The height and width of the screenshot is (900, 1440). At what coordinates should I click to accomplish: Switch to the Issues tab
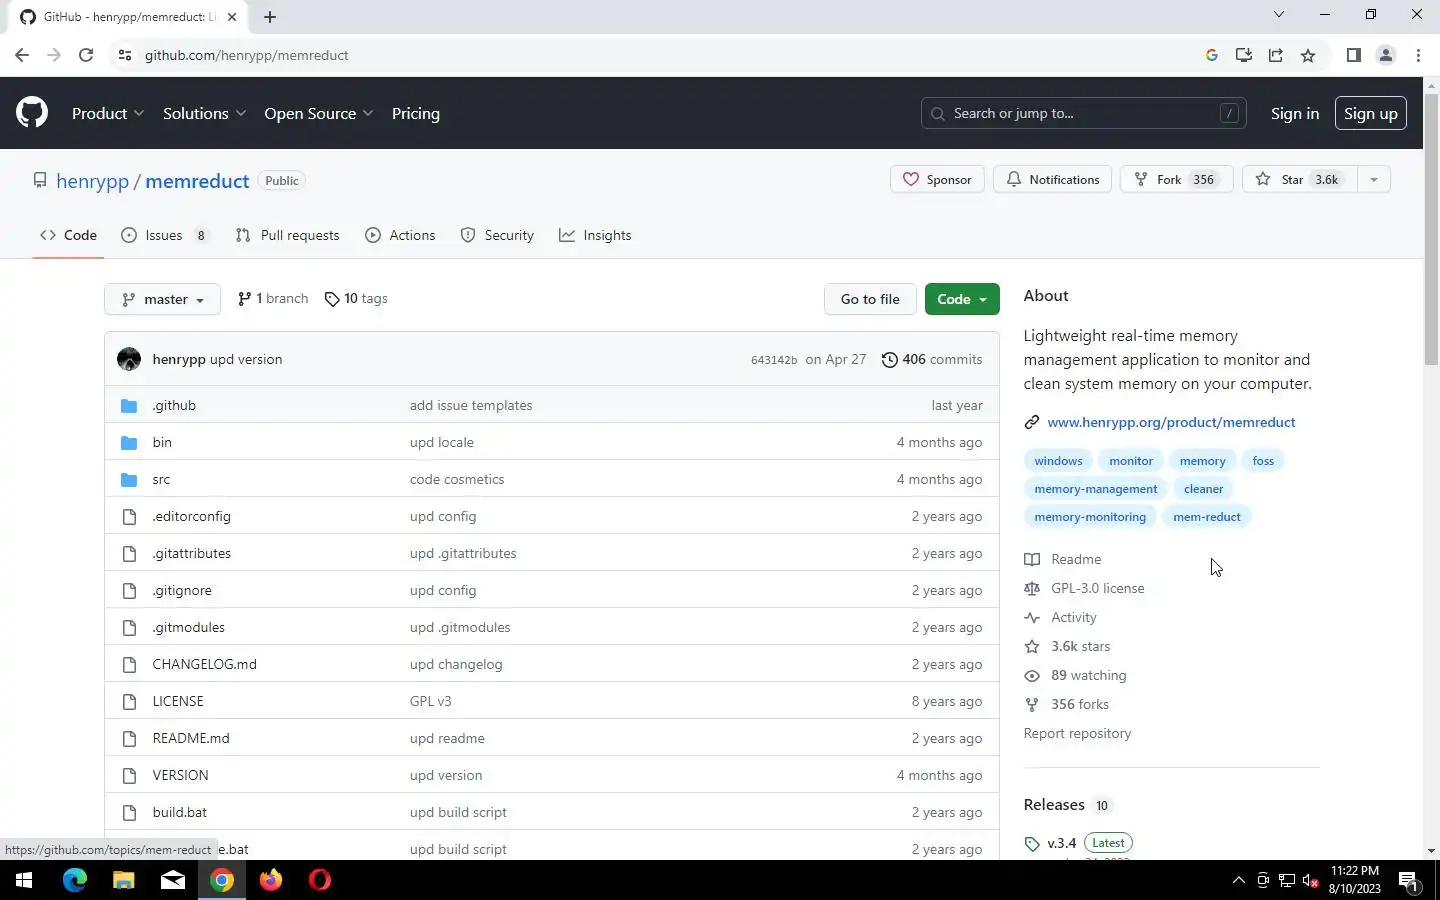pyautogui.click(x=164, y=235)
